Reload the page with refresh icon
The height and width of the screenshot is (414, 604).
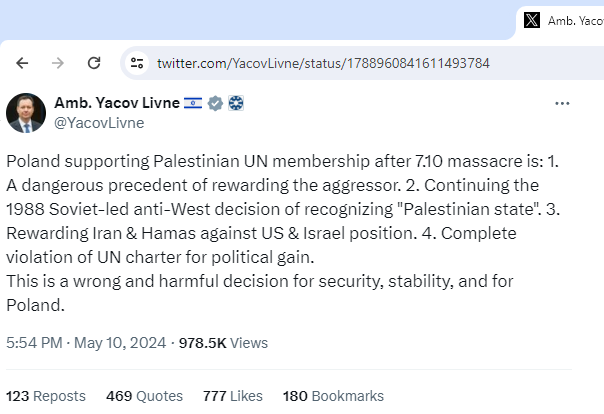(x=94, y=63)
